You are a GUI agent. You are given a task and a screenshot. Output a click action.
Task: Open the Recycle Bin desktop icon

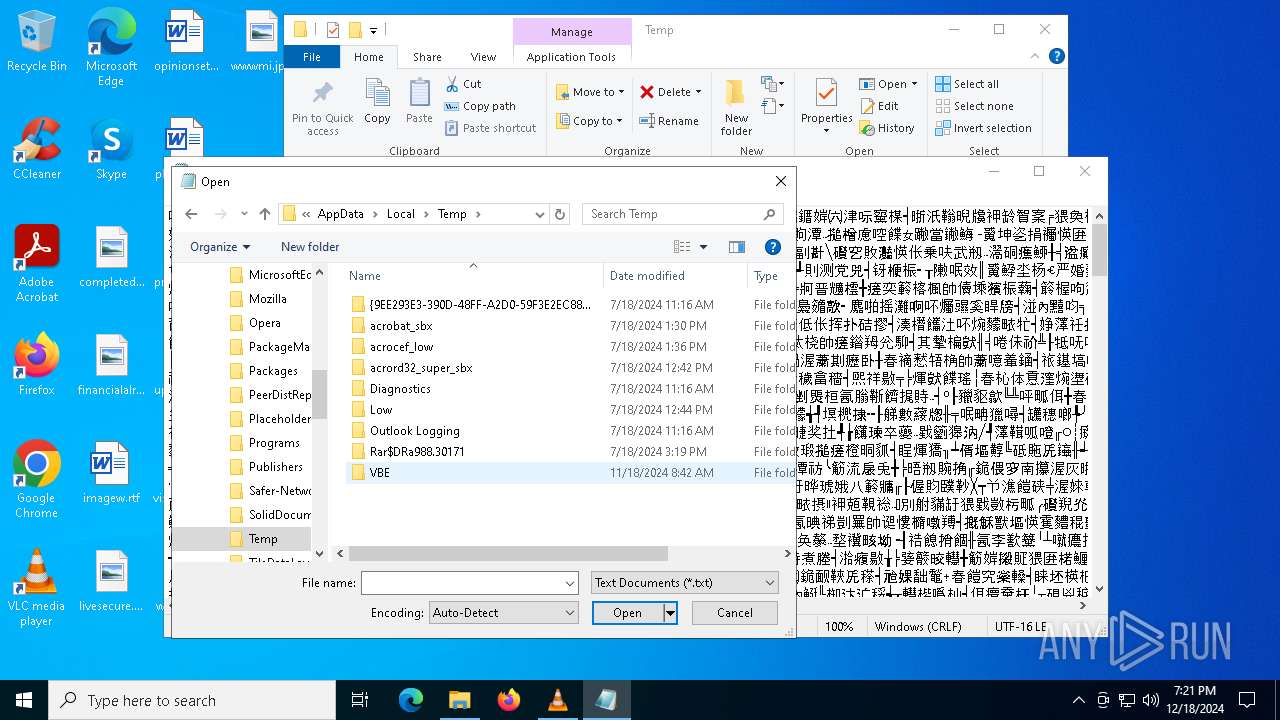[x=37, y=41]
